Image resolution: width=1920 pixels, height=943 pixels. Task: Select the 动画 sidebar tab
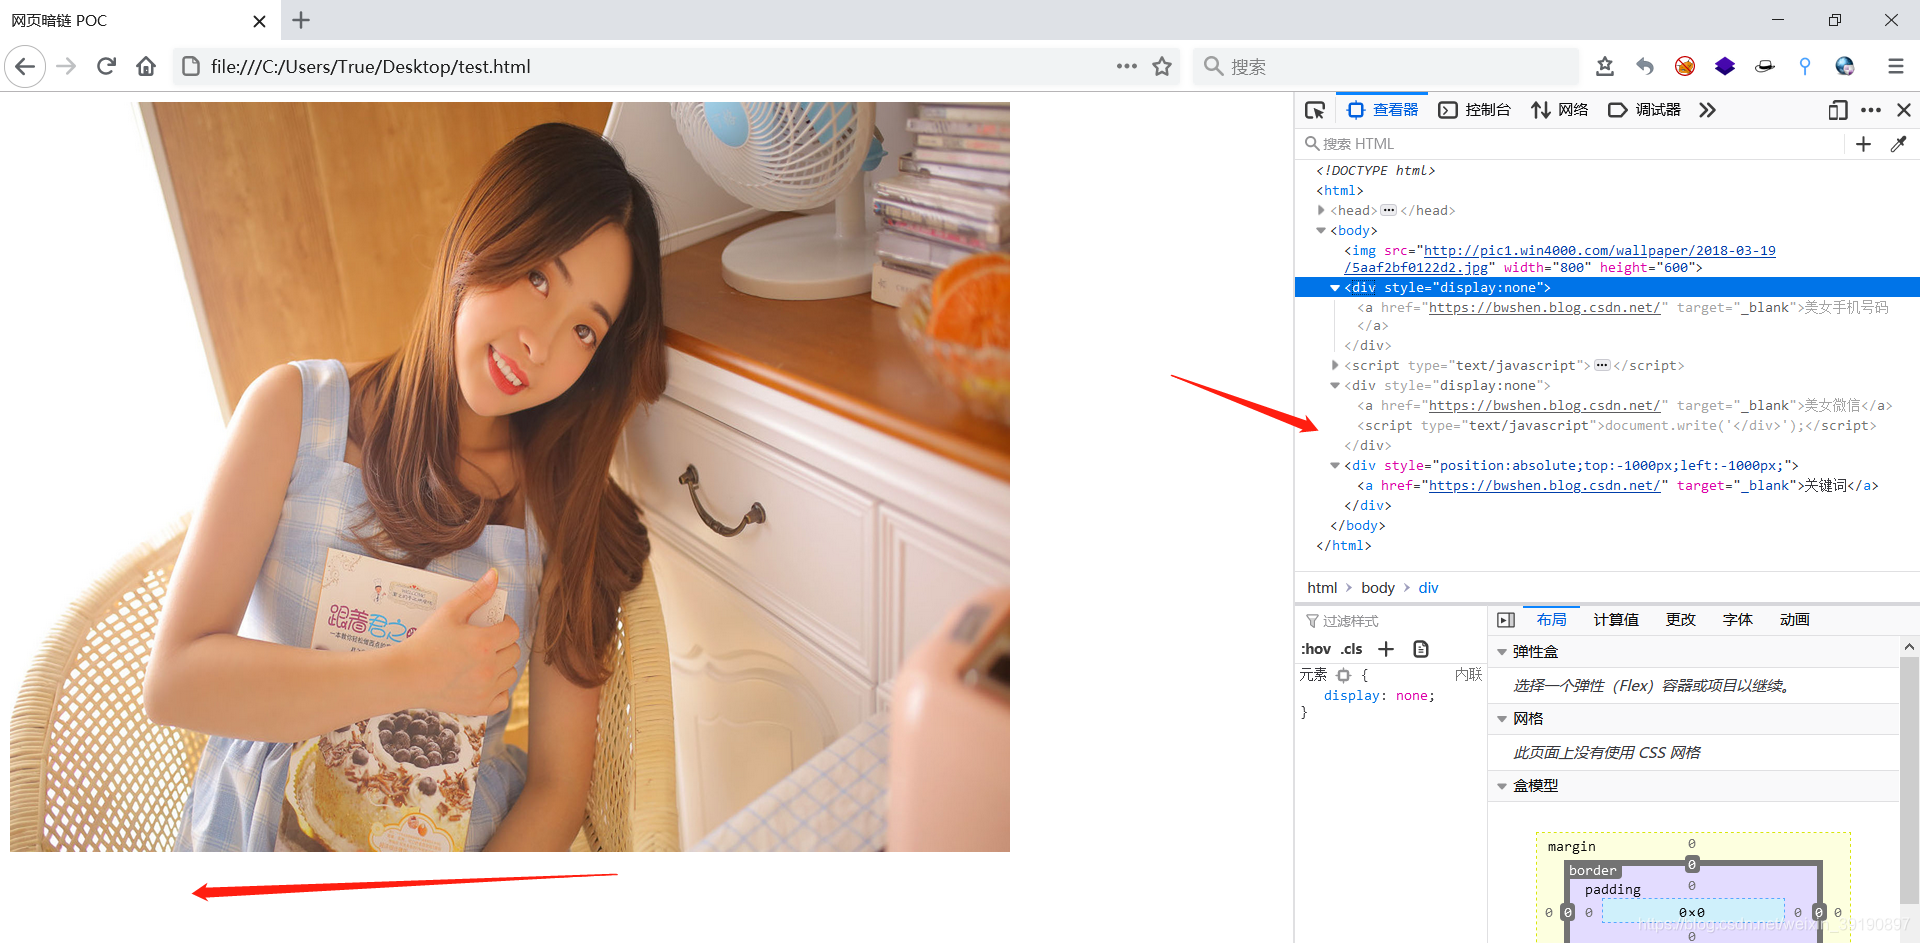tap(1795, 620)
